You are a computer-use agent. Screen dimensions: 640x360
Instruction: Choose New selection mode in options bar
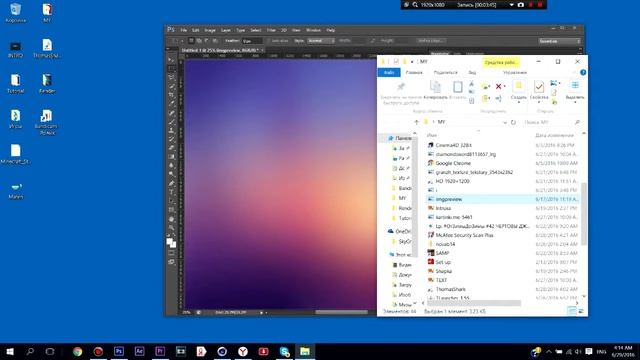click(x=191, y=41)
